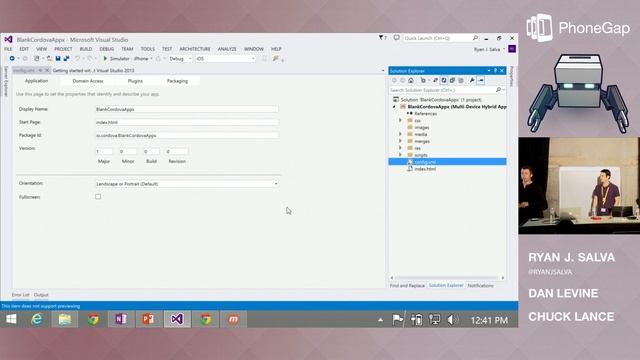The width and height of the screenshot is (640, 360).
Task: Select index.html in Solution Explorer
Action: tap(425, 169)
